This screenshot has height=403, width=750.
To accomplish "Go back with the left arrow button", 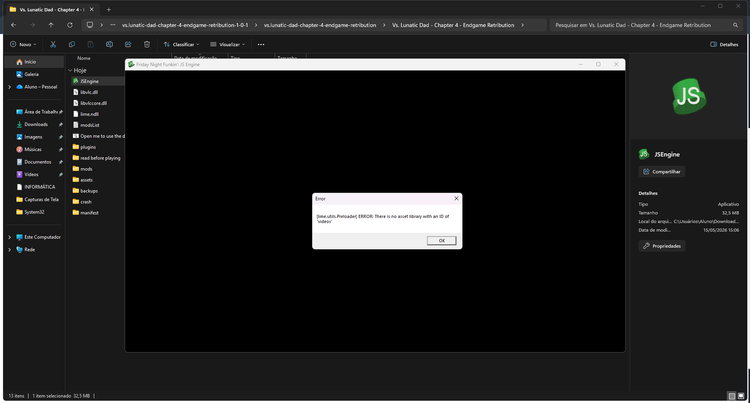I will pyautogui.click(x=13, y=25).
